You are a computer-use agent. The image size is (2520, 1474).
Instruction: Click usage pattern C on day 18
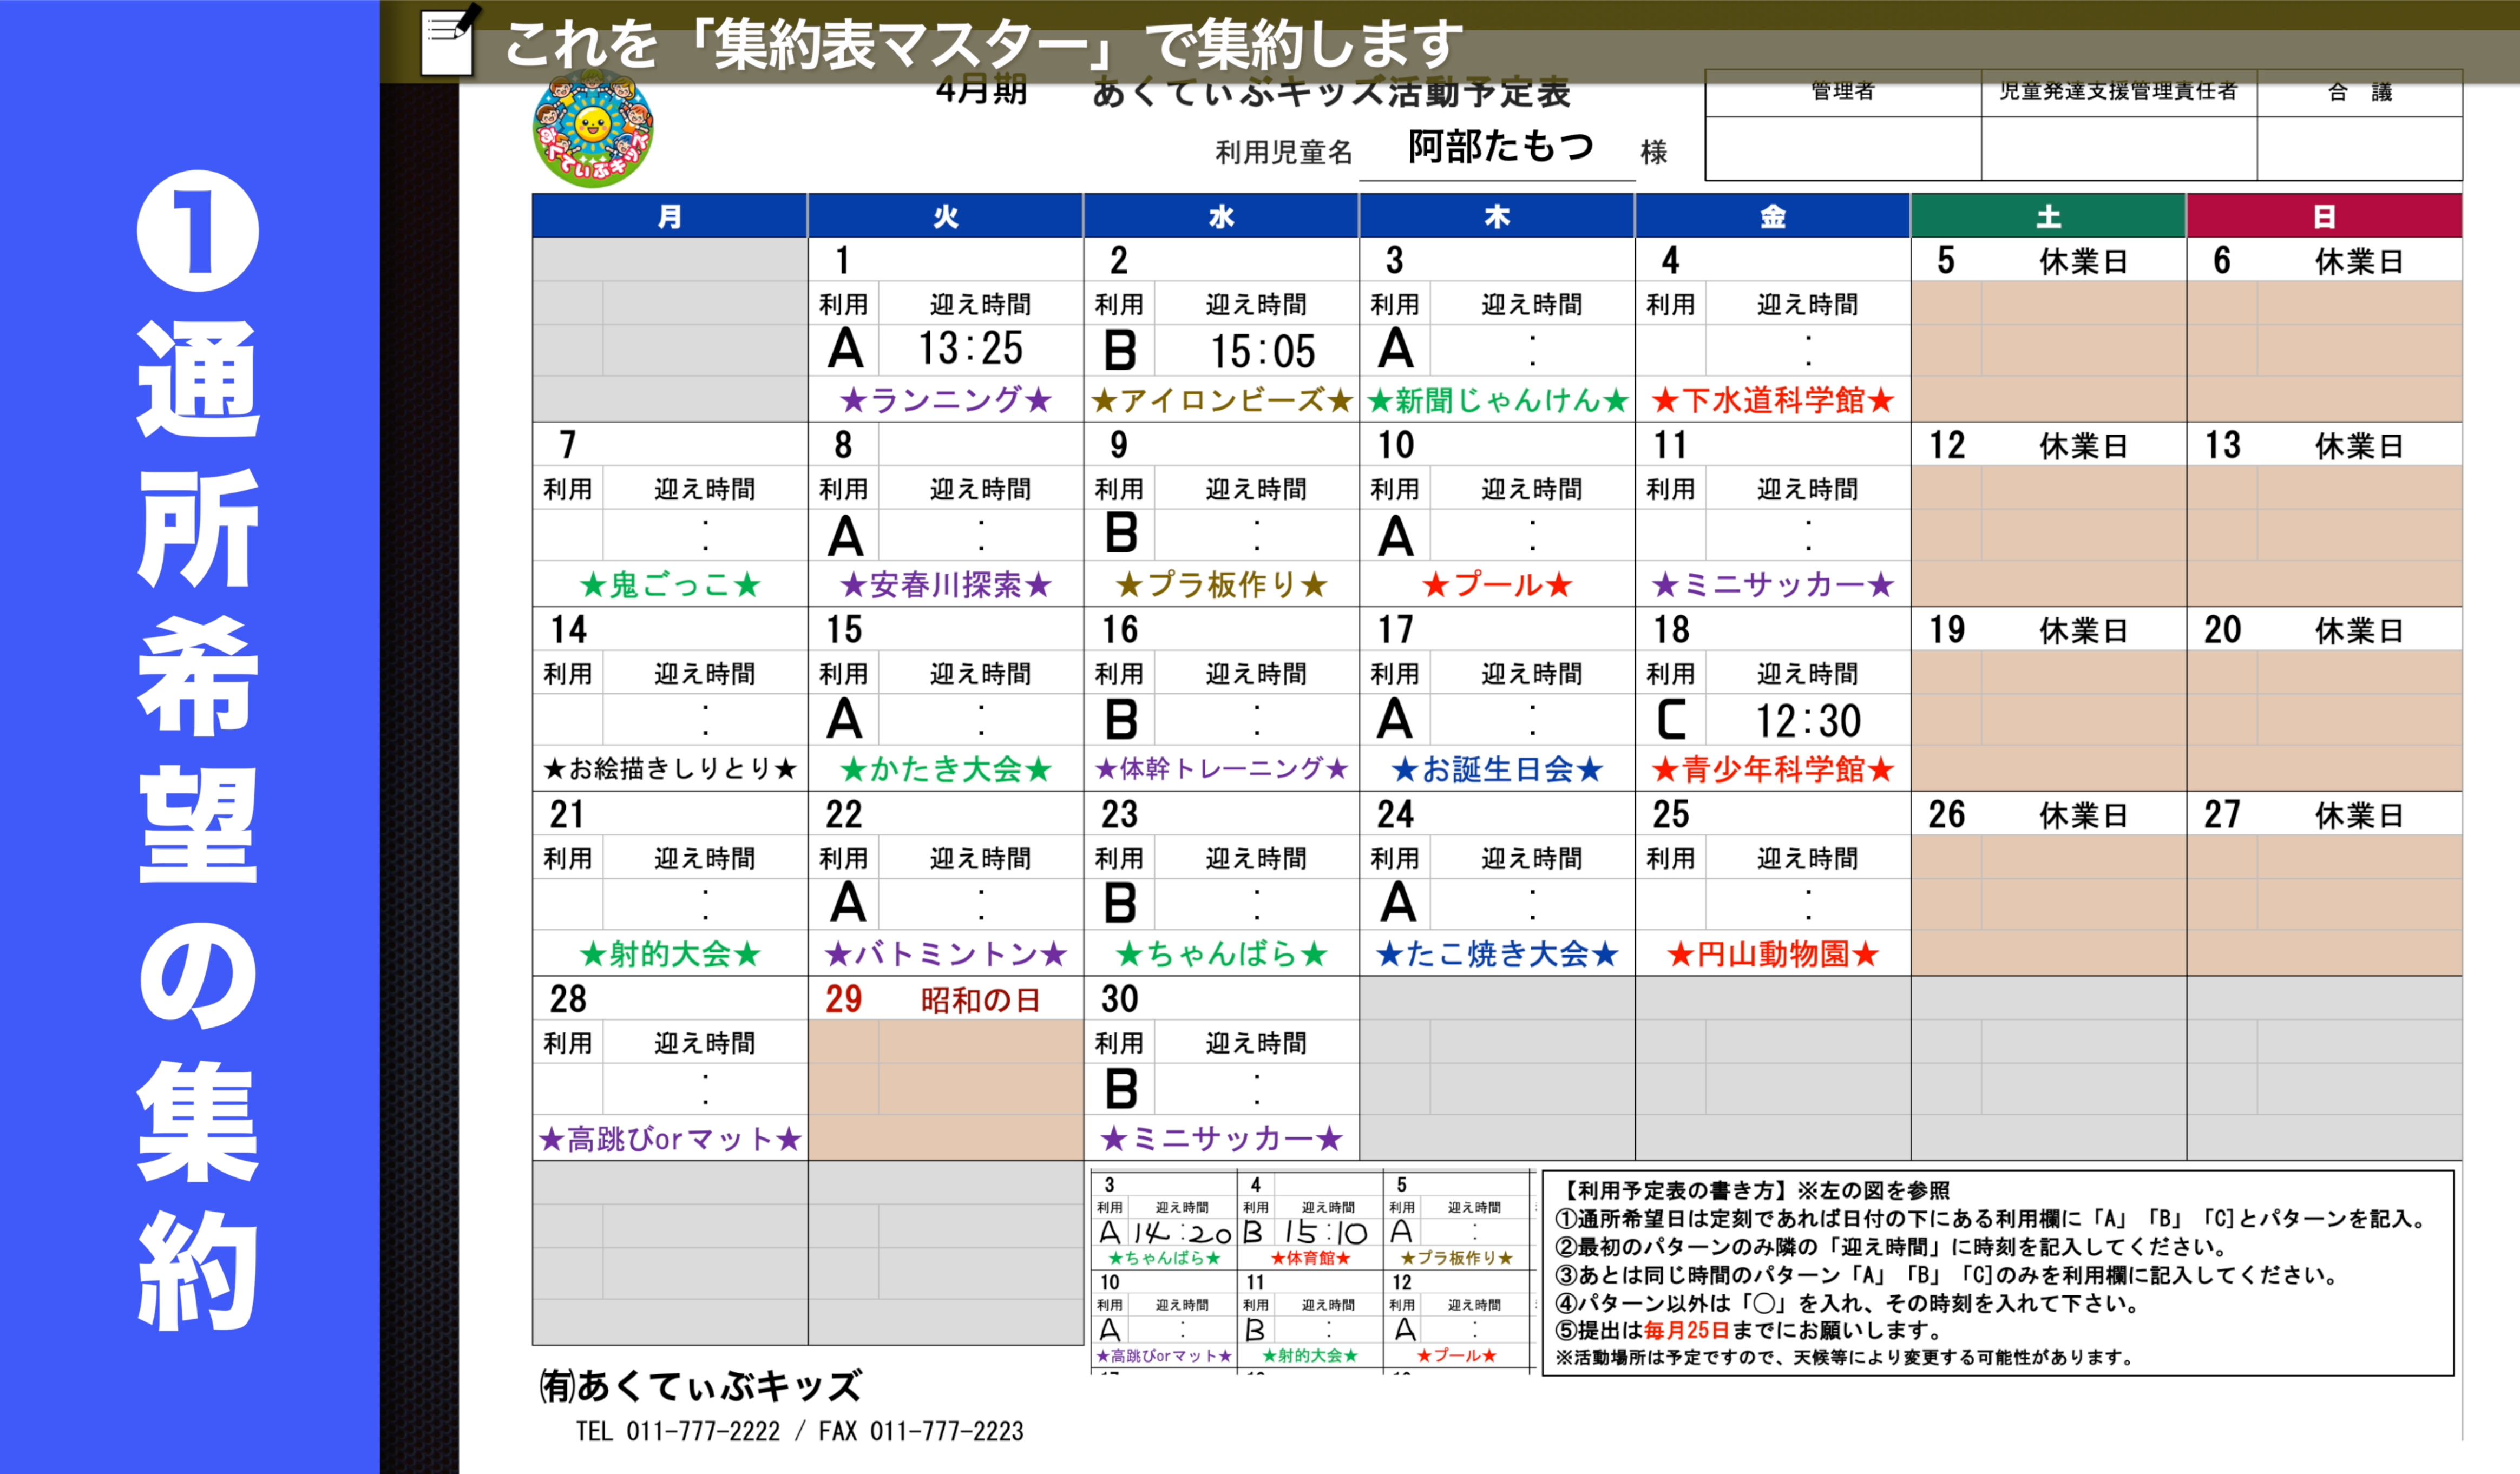(1671, 719)
